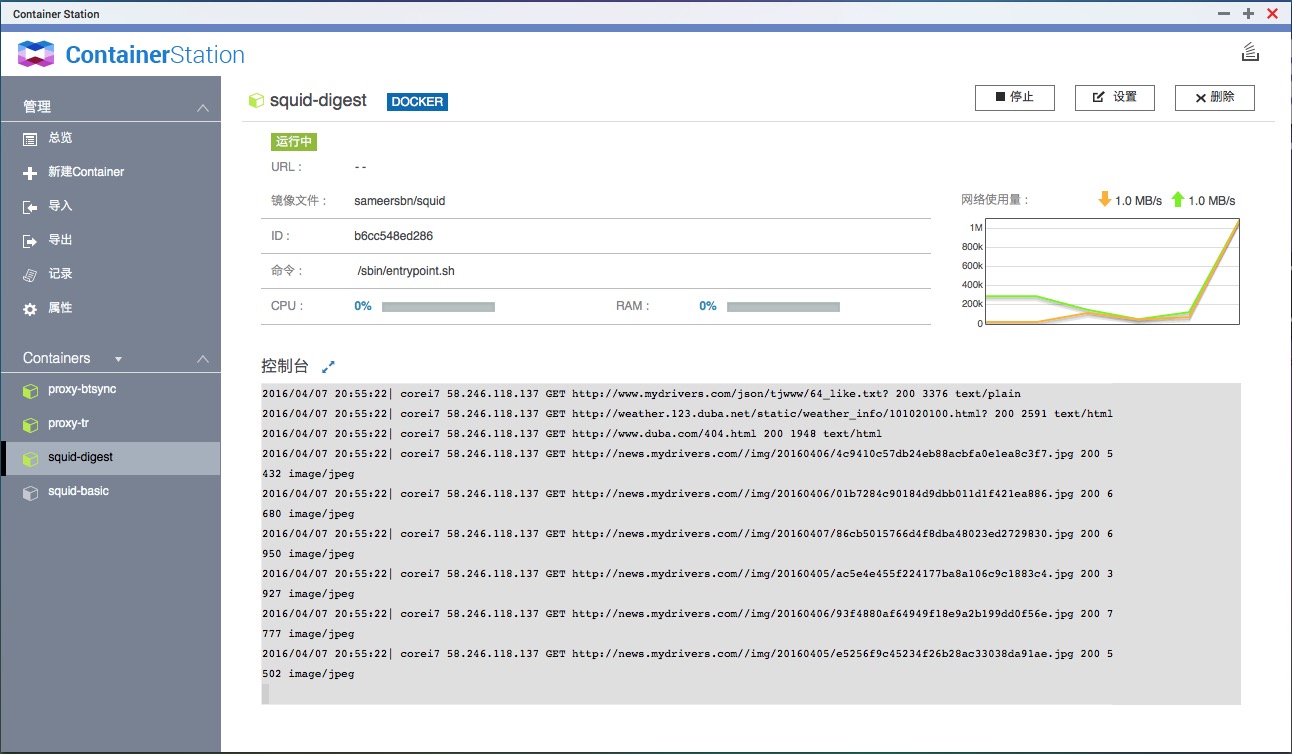
Task: Click the 属性 gear icon
Action: [x=30, y=309]
